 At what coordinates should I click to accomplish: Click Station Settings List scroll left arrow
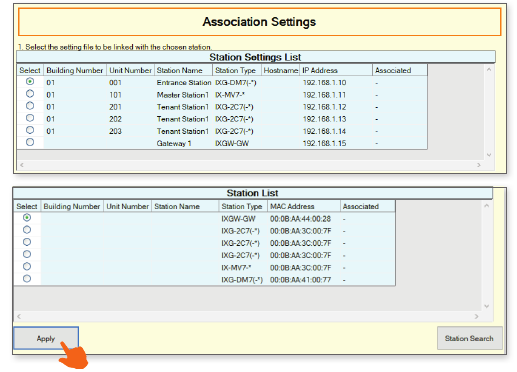(x=22, y=165)
